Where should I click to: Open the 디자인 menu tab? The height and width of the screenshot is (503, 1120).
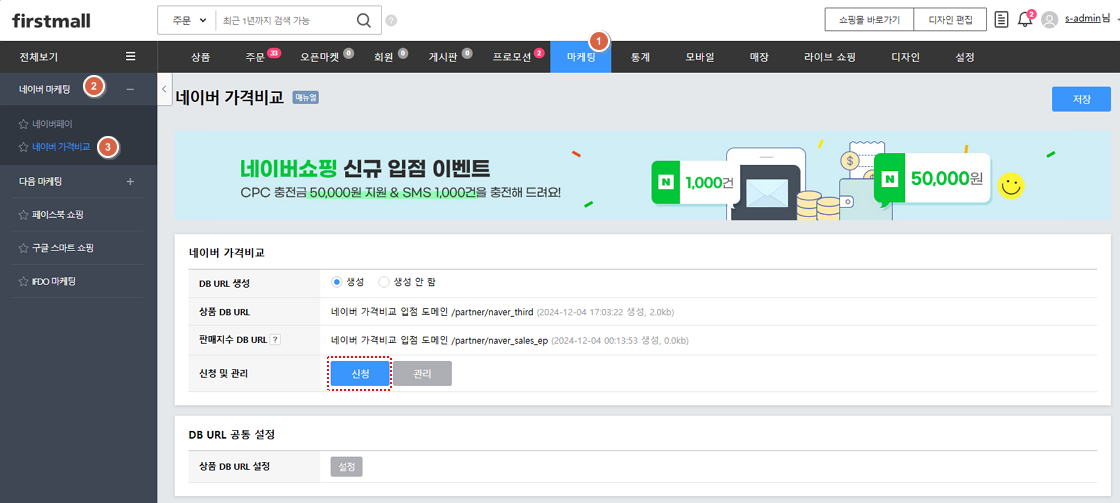[x=906, y=57]
